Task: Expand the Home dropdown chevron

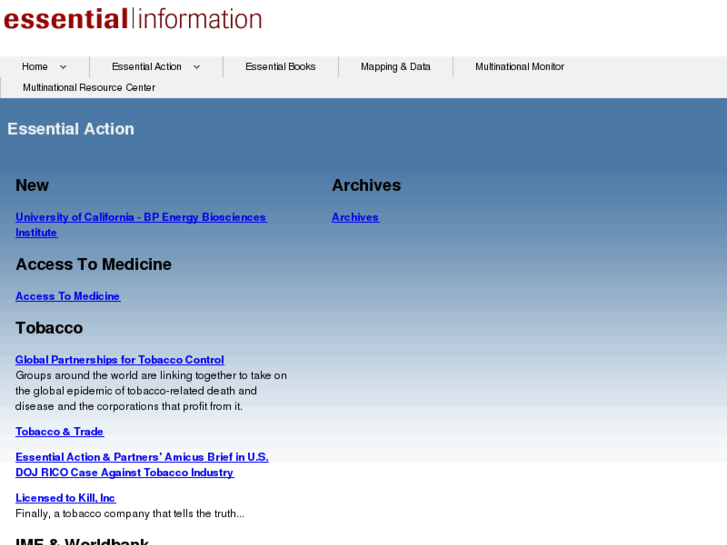Action: [x=63, y=67]
